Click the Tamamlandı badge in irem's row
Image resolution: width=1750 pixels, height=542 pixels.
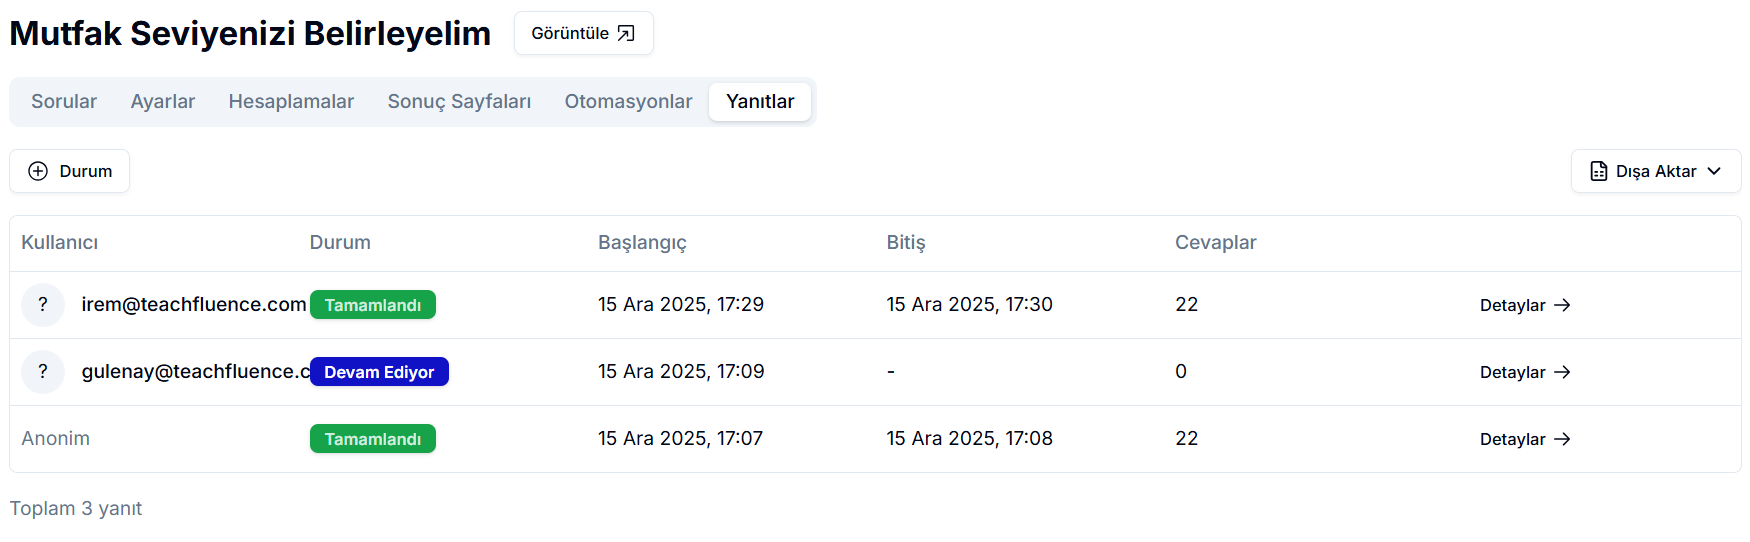point(372,305)
